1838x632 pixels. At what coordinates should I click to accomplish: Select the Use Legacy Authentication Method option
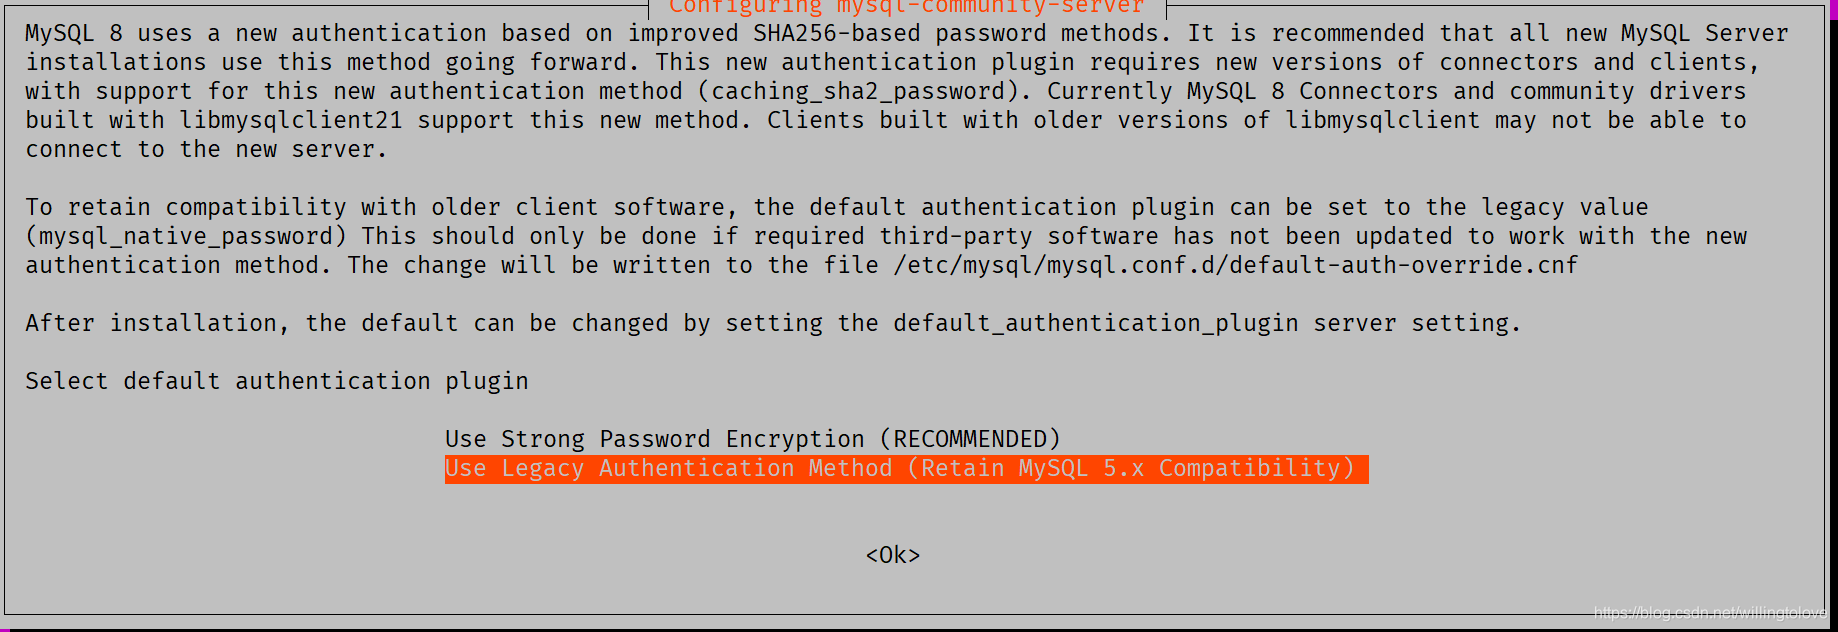click(905, 468)
